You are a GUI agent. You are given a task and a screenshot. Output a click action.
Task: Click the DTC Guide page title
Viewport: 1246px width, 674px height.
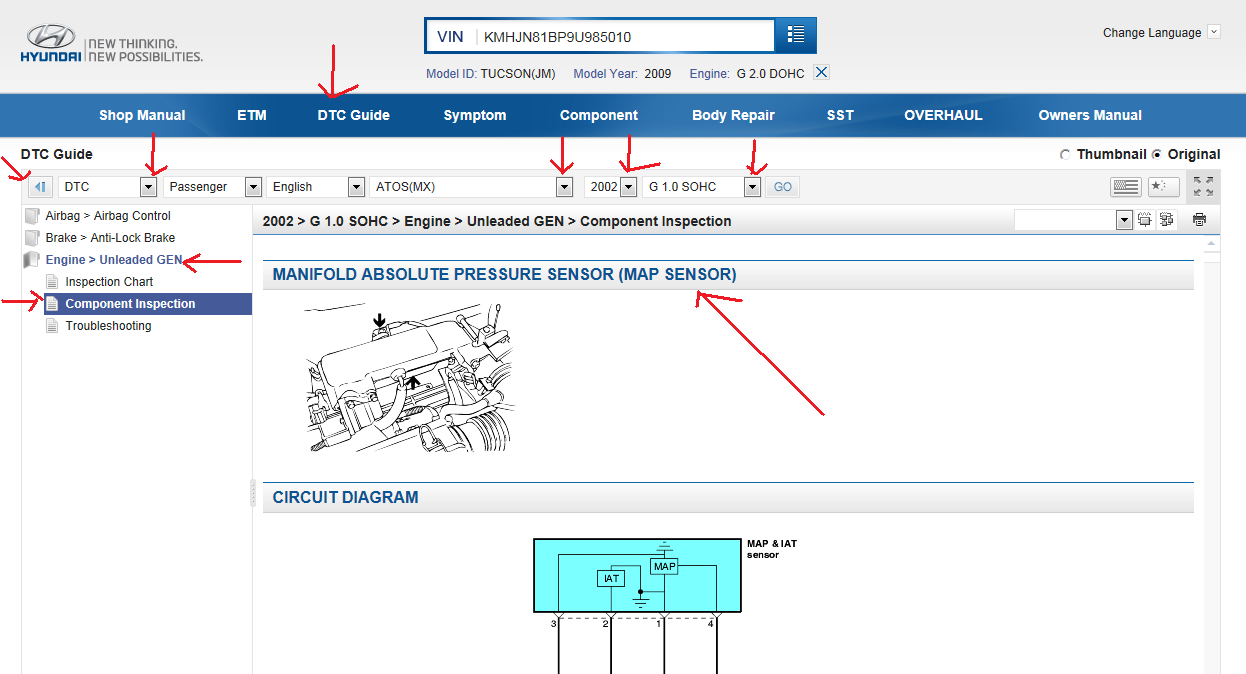56,154
